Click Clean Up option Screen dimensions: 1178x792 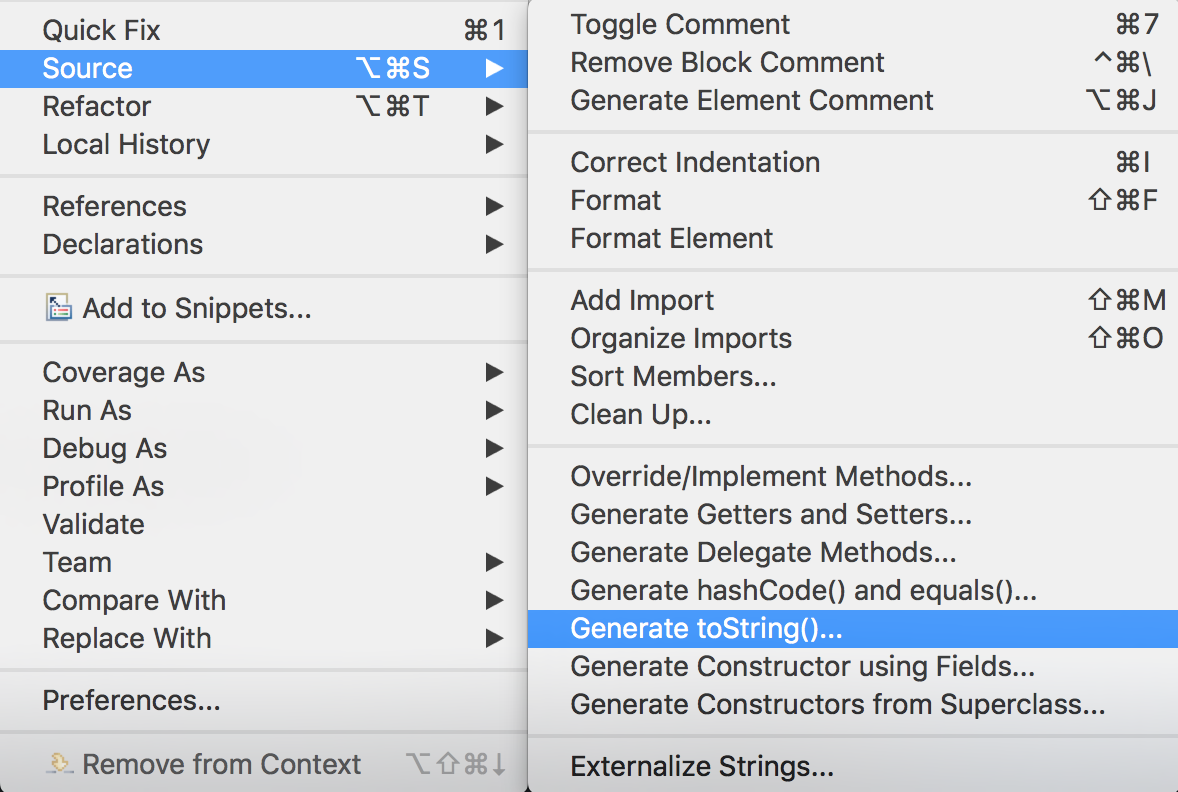[x=641, y=414]
